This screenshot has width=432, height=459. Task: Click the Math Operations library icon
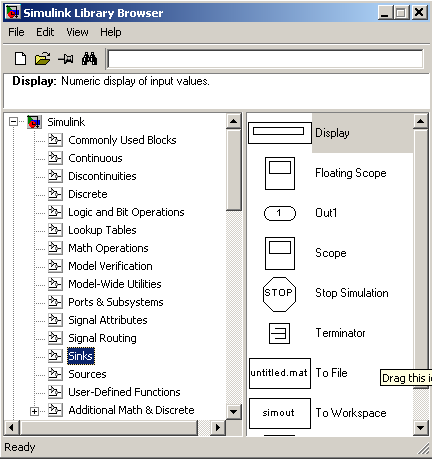tap(55, 248)
